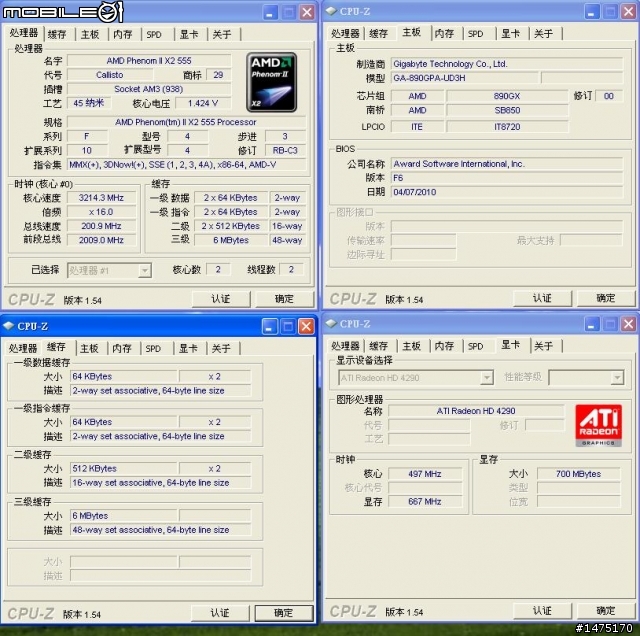Switch to 缓存 tab in processor window
Screen dimensions: 640x636
(x=57, y=34)
